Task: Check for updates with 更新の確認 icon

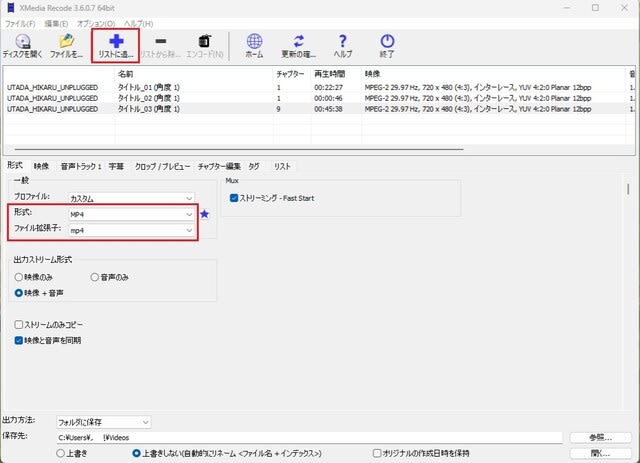Action: 299,46
